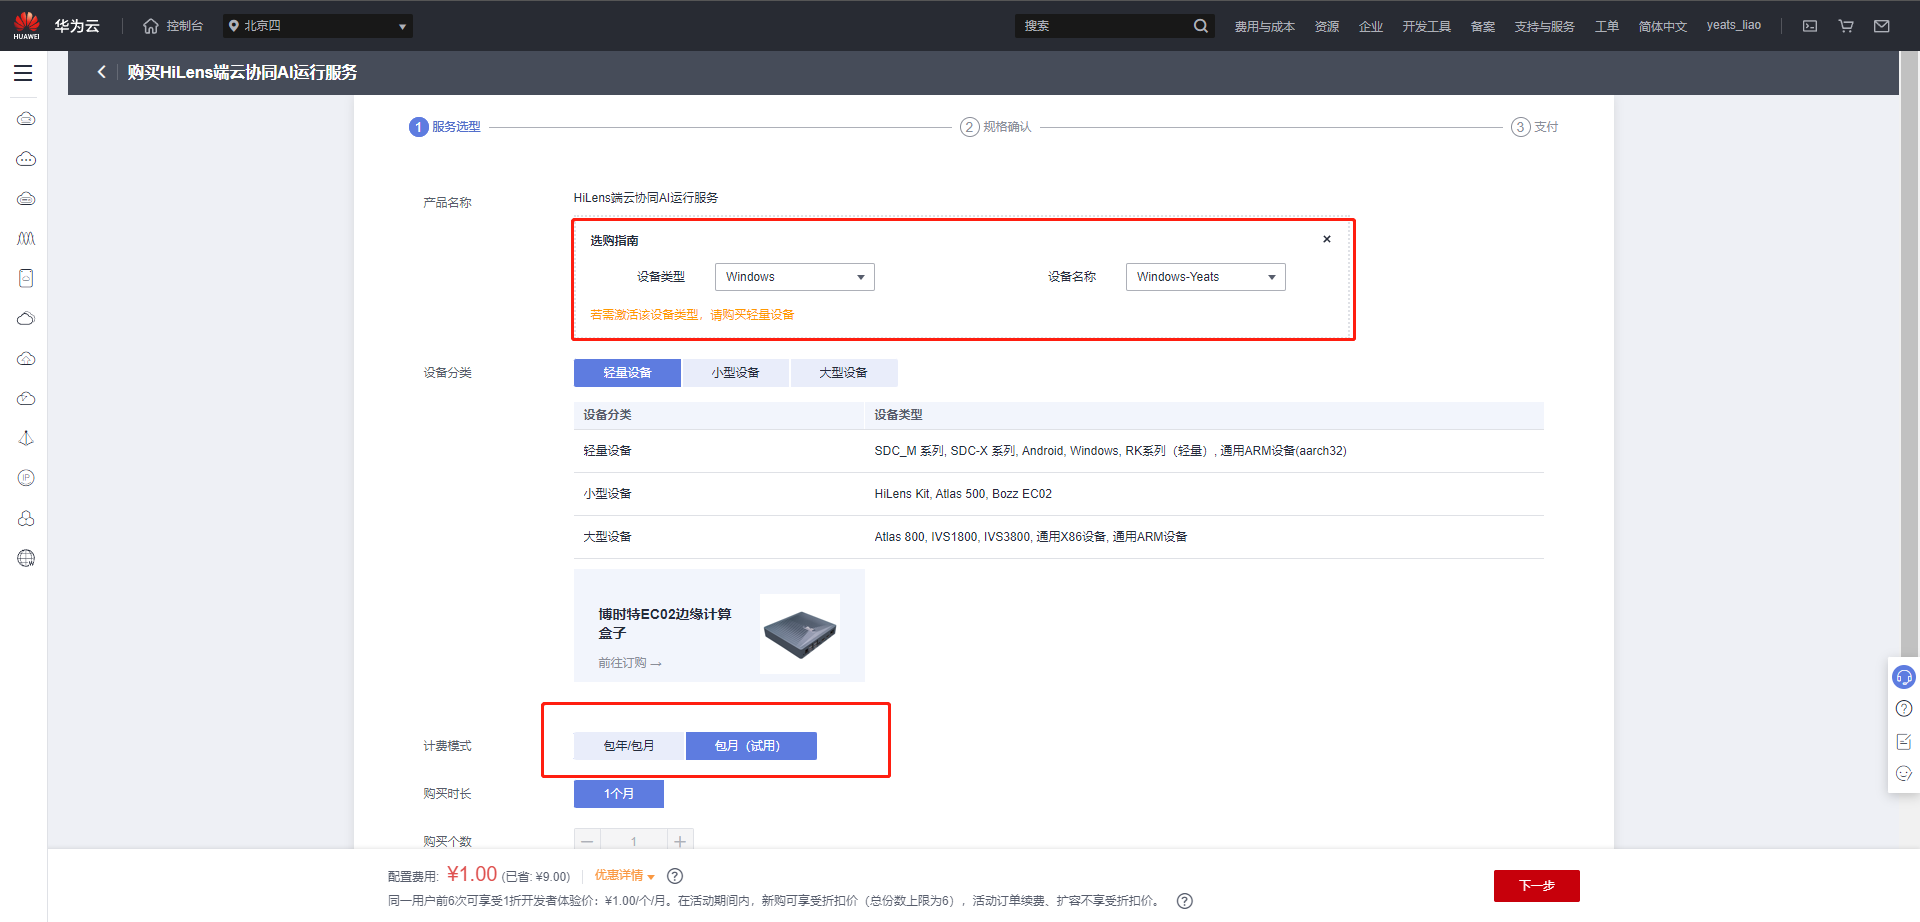Click step 3 payment indicator

point(1535,127)
